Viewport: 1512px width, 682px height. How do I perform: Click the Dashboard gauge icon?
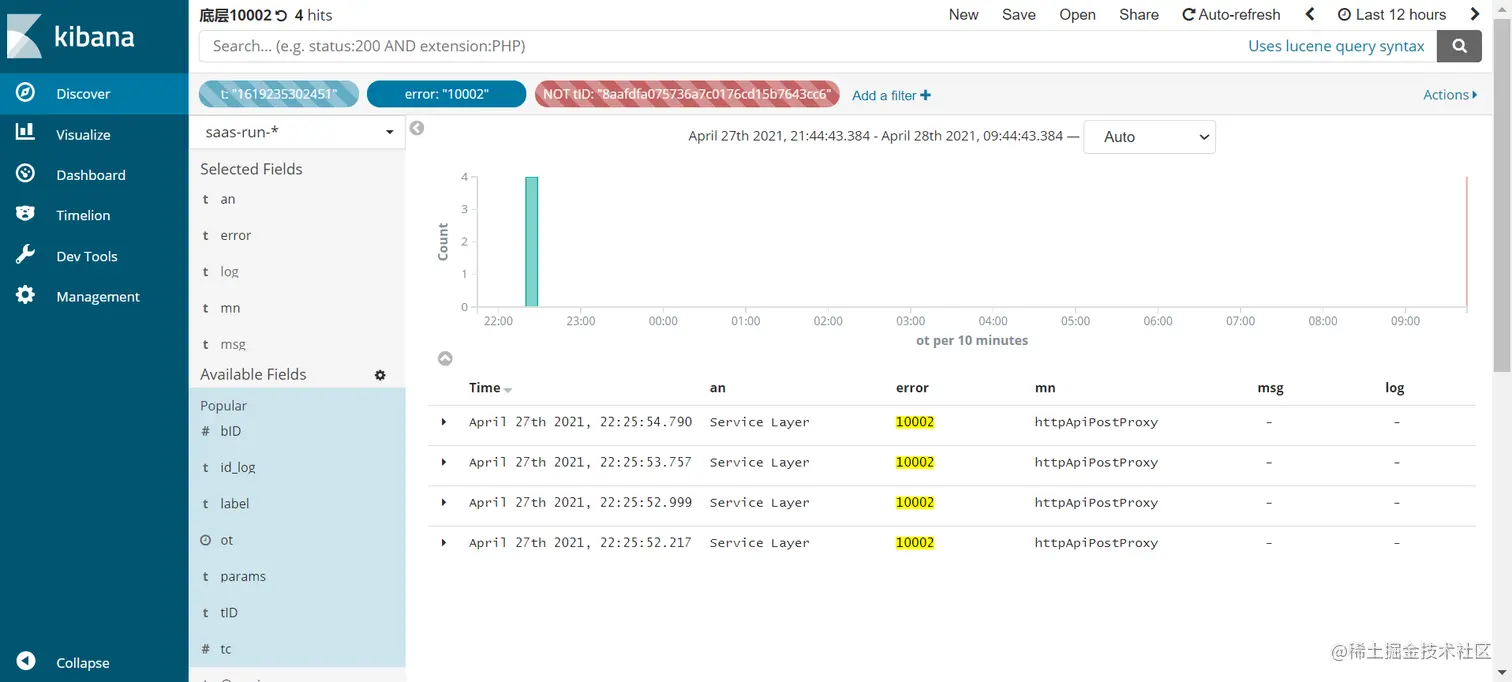[x=26, y=174]
